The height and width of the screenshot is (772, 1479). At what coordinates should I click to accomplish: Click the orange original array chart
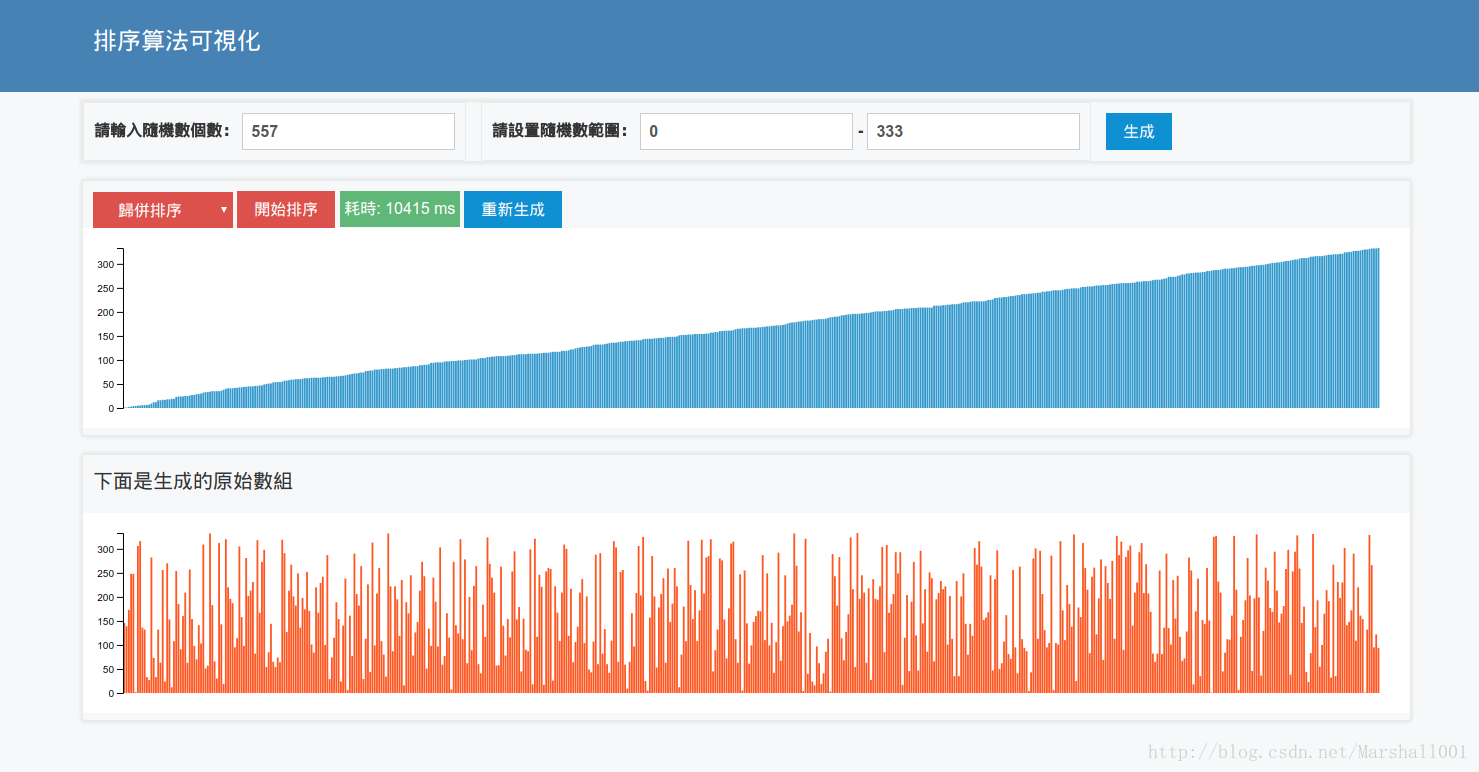[x=746, y=613]
